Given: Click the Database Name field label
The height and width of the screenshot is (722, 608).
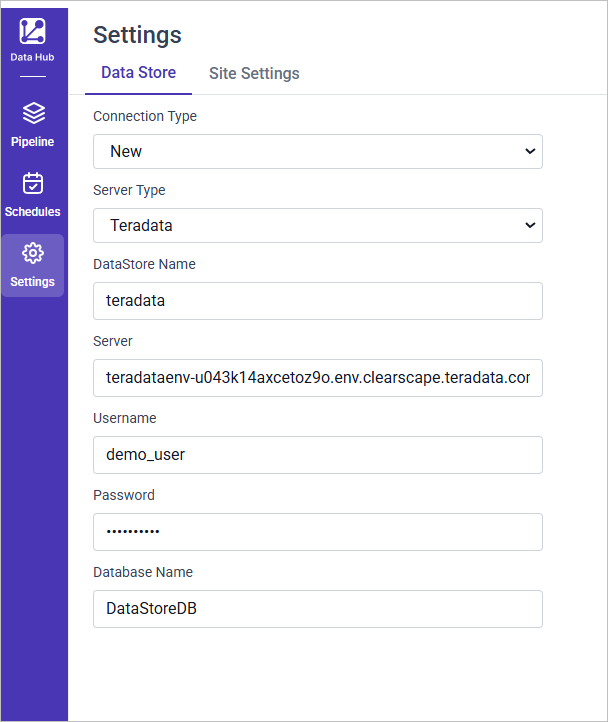Looking at the screenshot, I should (143, 572).
